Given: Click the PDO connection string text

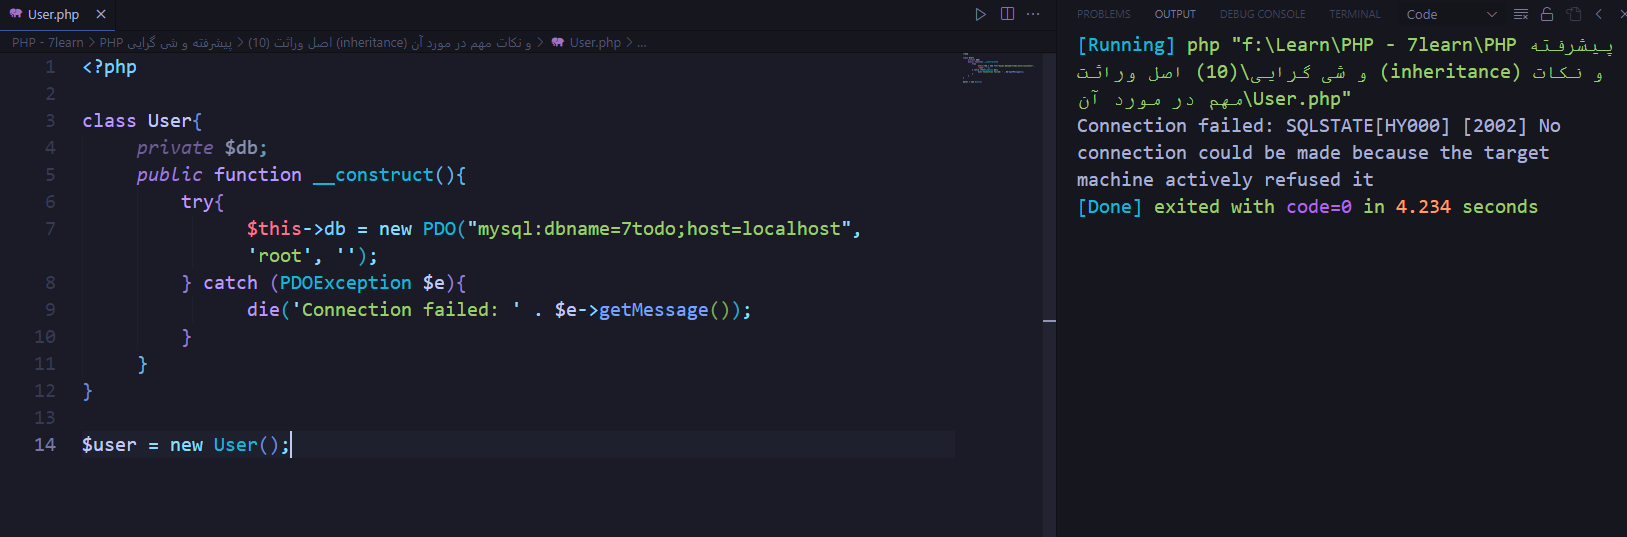Looking at the screenshot, I should (x=659, y=228).
